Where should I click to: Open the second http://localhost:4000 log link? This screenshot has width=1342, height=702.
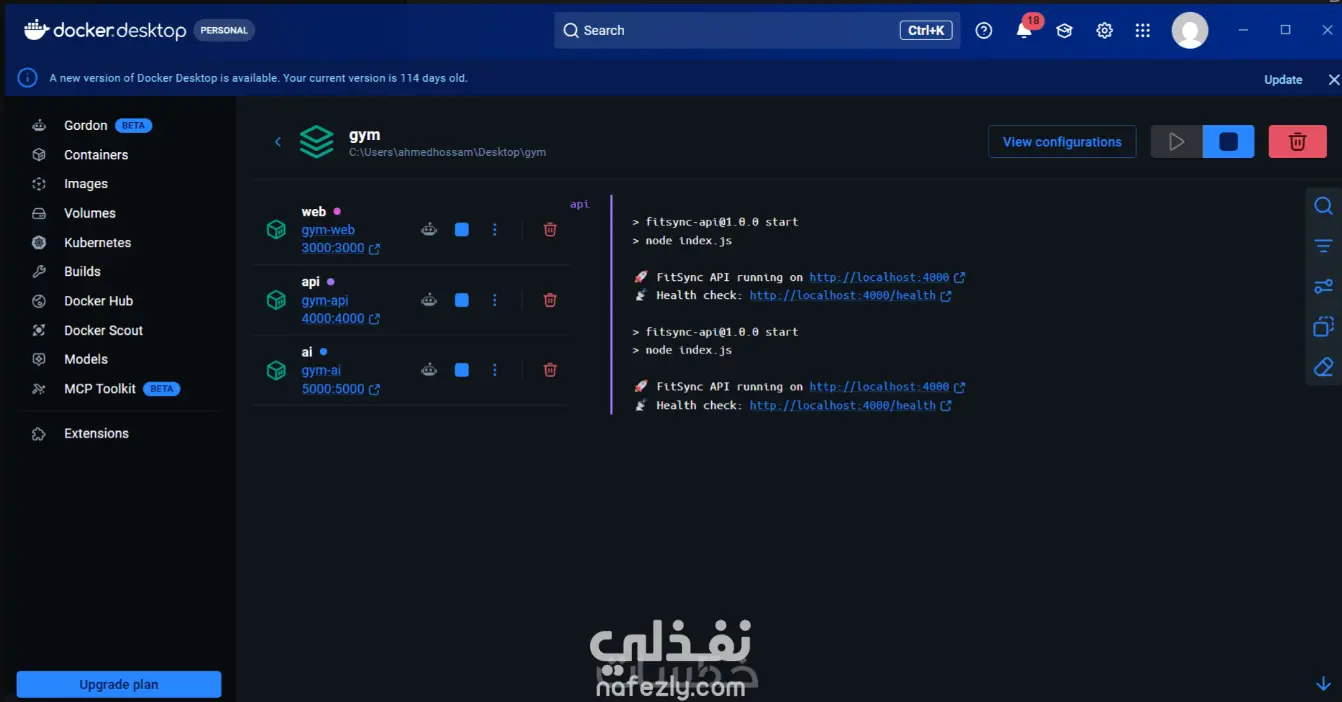pos(887,387)
